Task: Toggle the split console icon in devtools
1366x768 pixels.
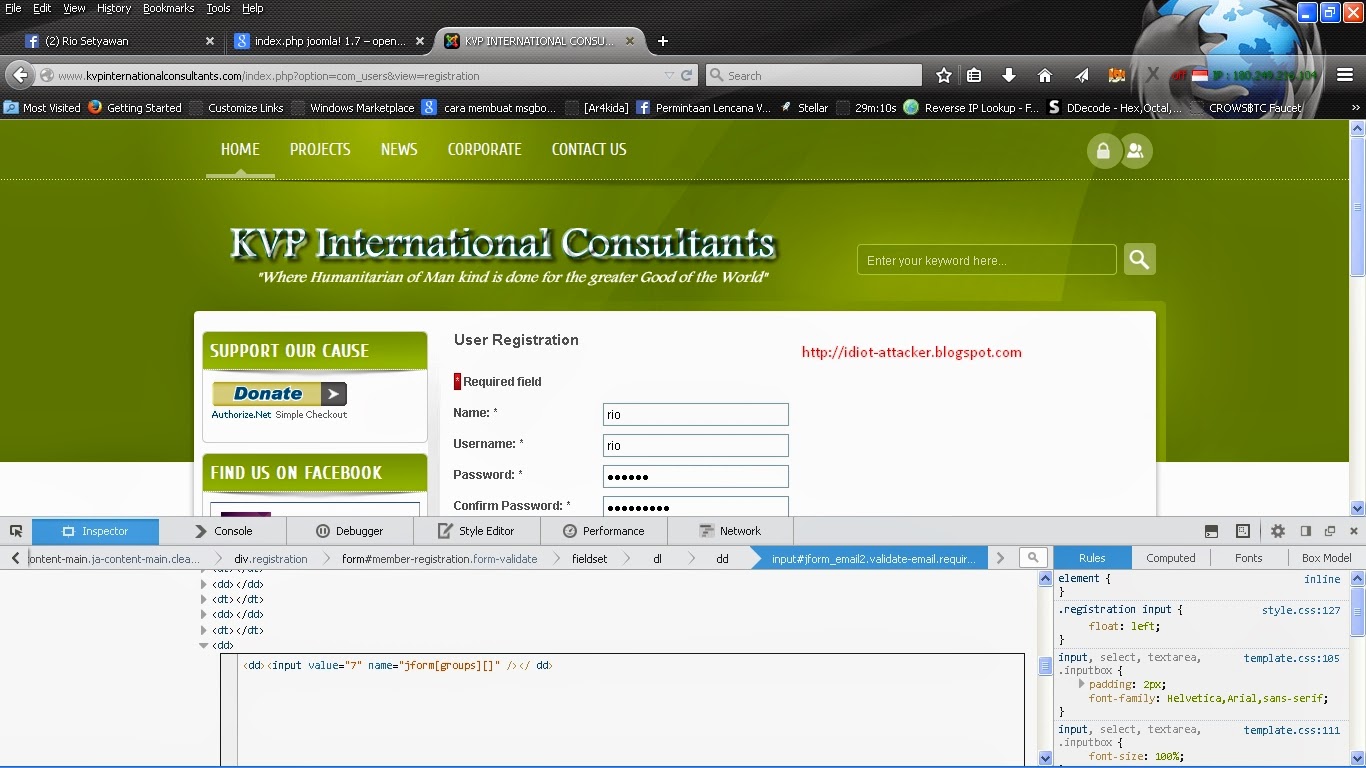Action: point(1211,531)
